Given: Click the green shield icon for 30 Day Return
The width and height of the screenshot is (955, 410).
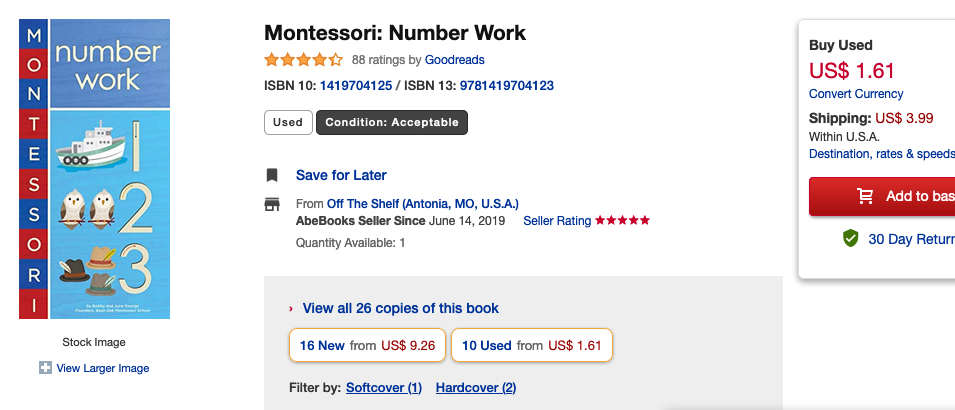Looking at the screenshot, I should (850, 238).
